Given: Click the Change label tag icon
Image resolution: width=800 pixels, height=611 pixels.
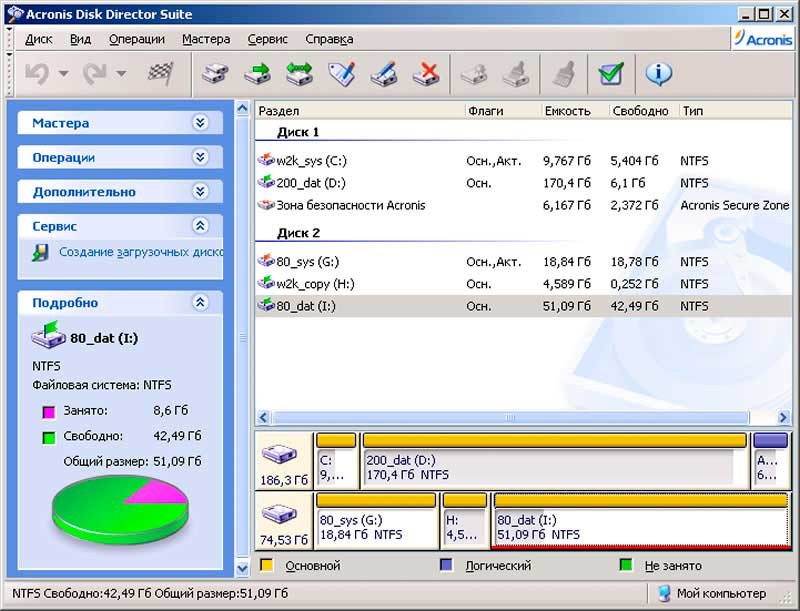Looking at the screenshot, I should [342, 74].
